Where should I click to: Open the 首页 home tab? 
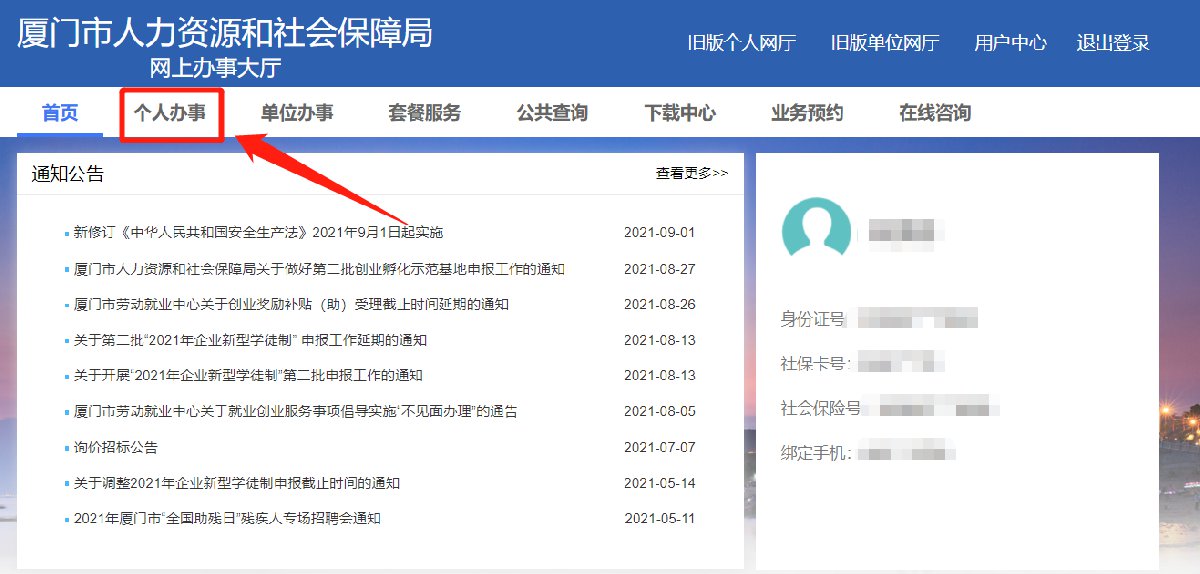coord(60,113)
